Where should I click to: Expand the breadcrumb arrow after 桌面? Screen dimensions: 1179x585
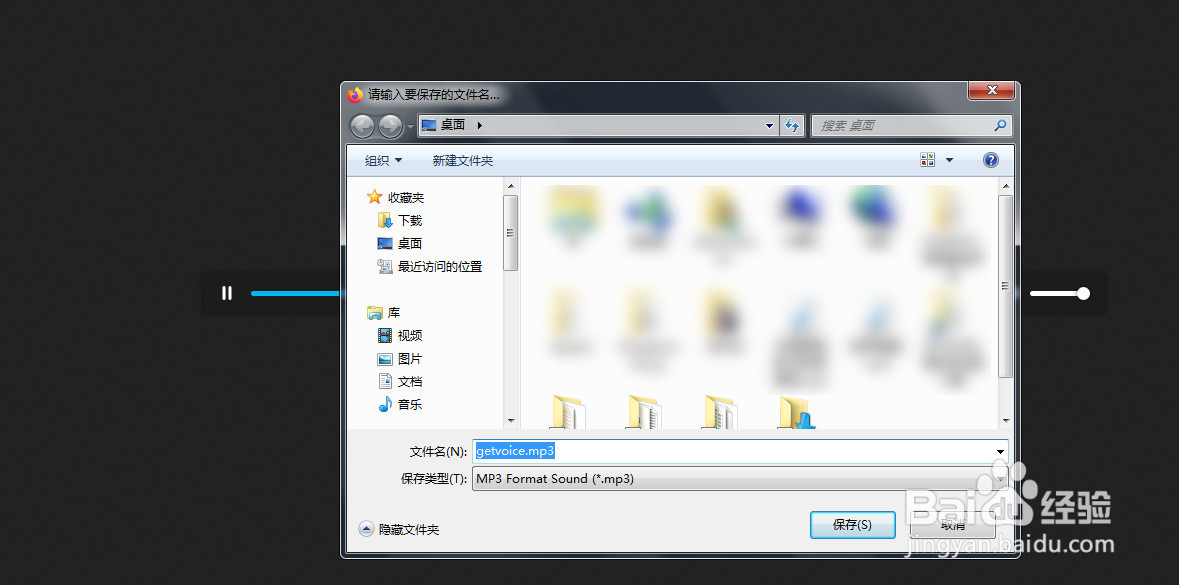tap(480, 126)
